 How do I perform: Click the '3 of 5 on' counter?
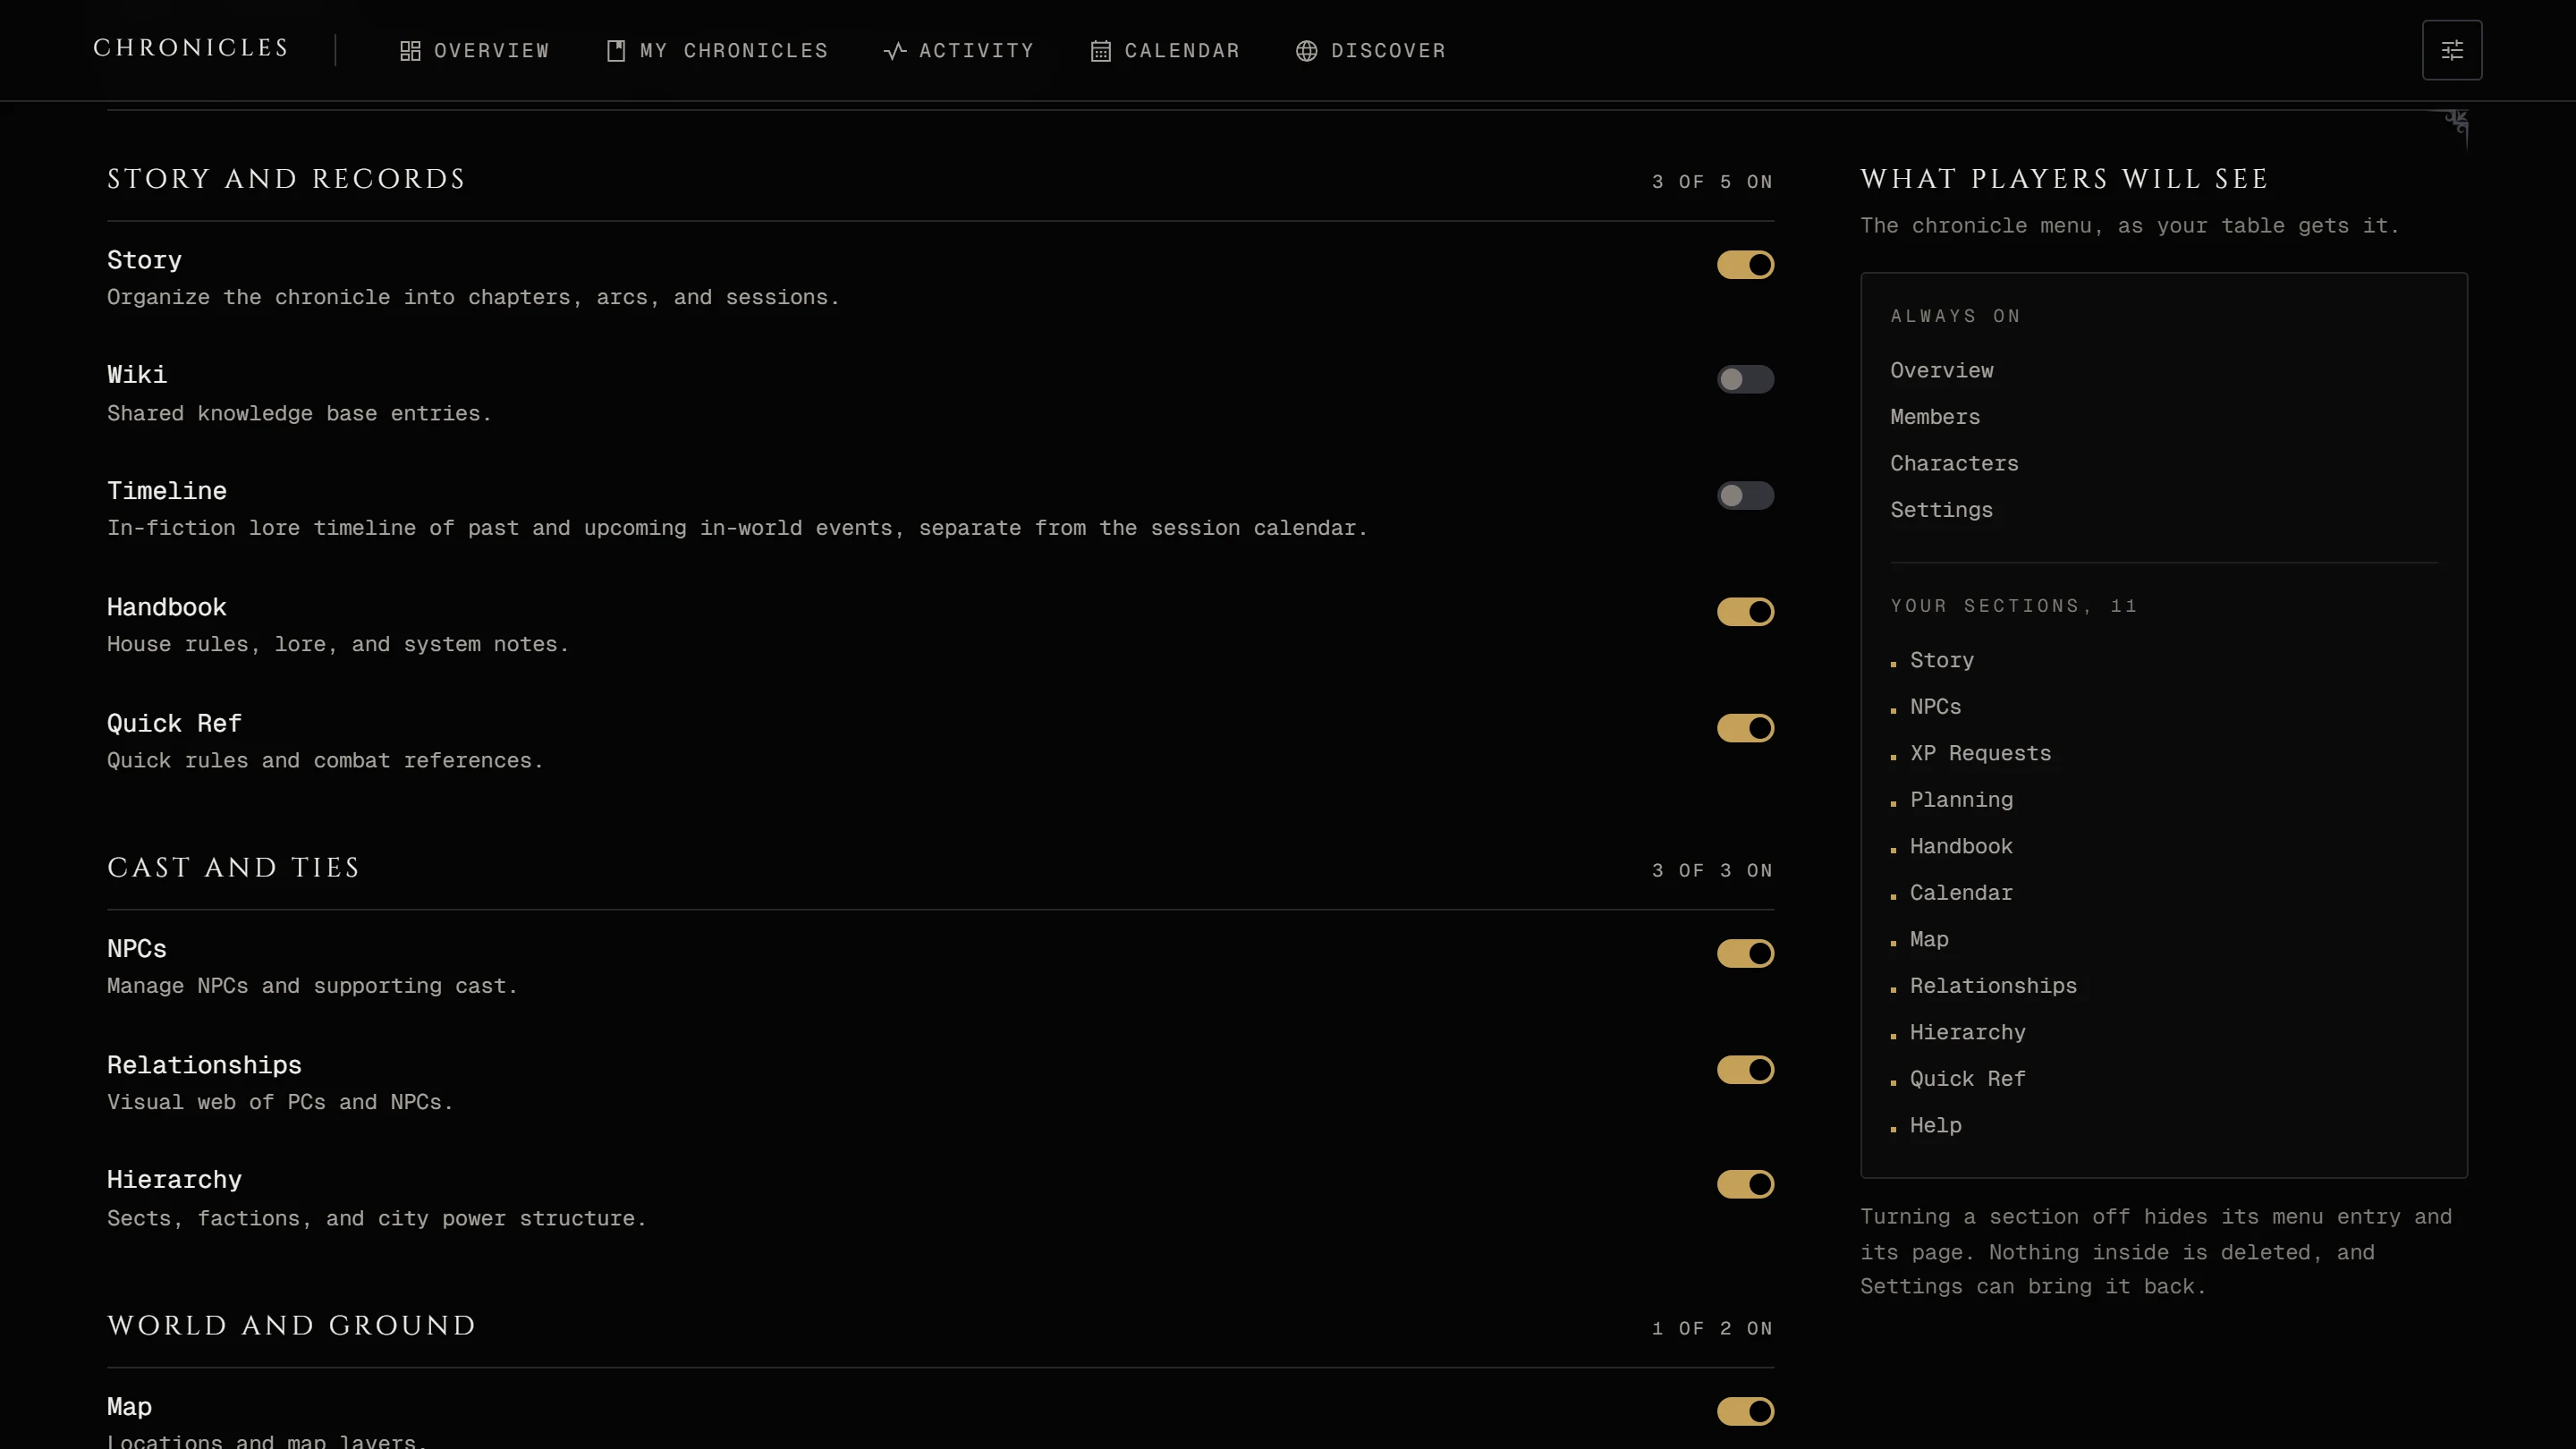(x=1712, y=182)
